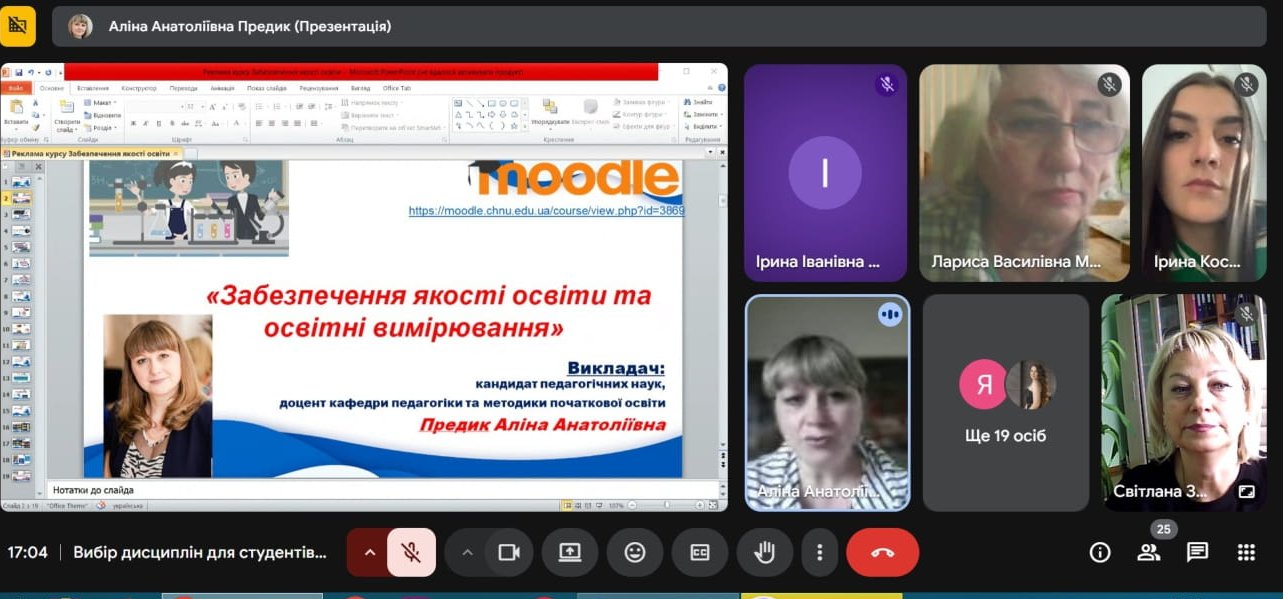Open the three-dot more options menu
This screenshot has height=599, width=1287.
820,552
